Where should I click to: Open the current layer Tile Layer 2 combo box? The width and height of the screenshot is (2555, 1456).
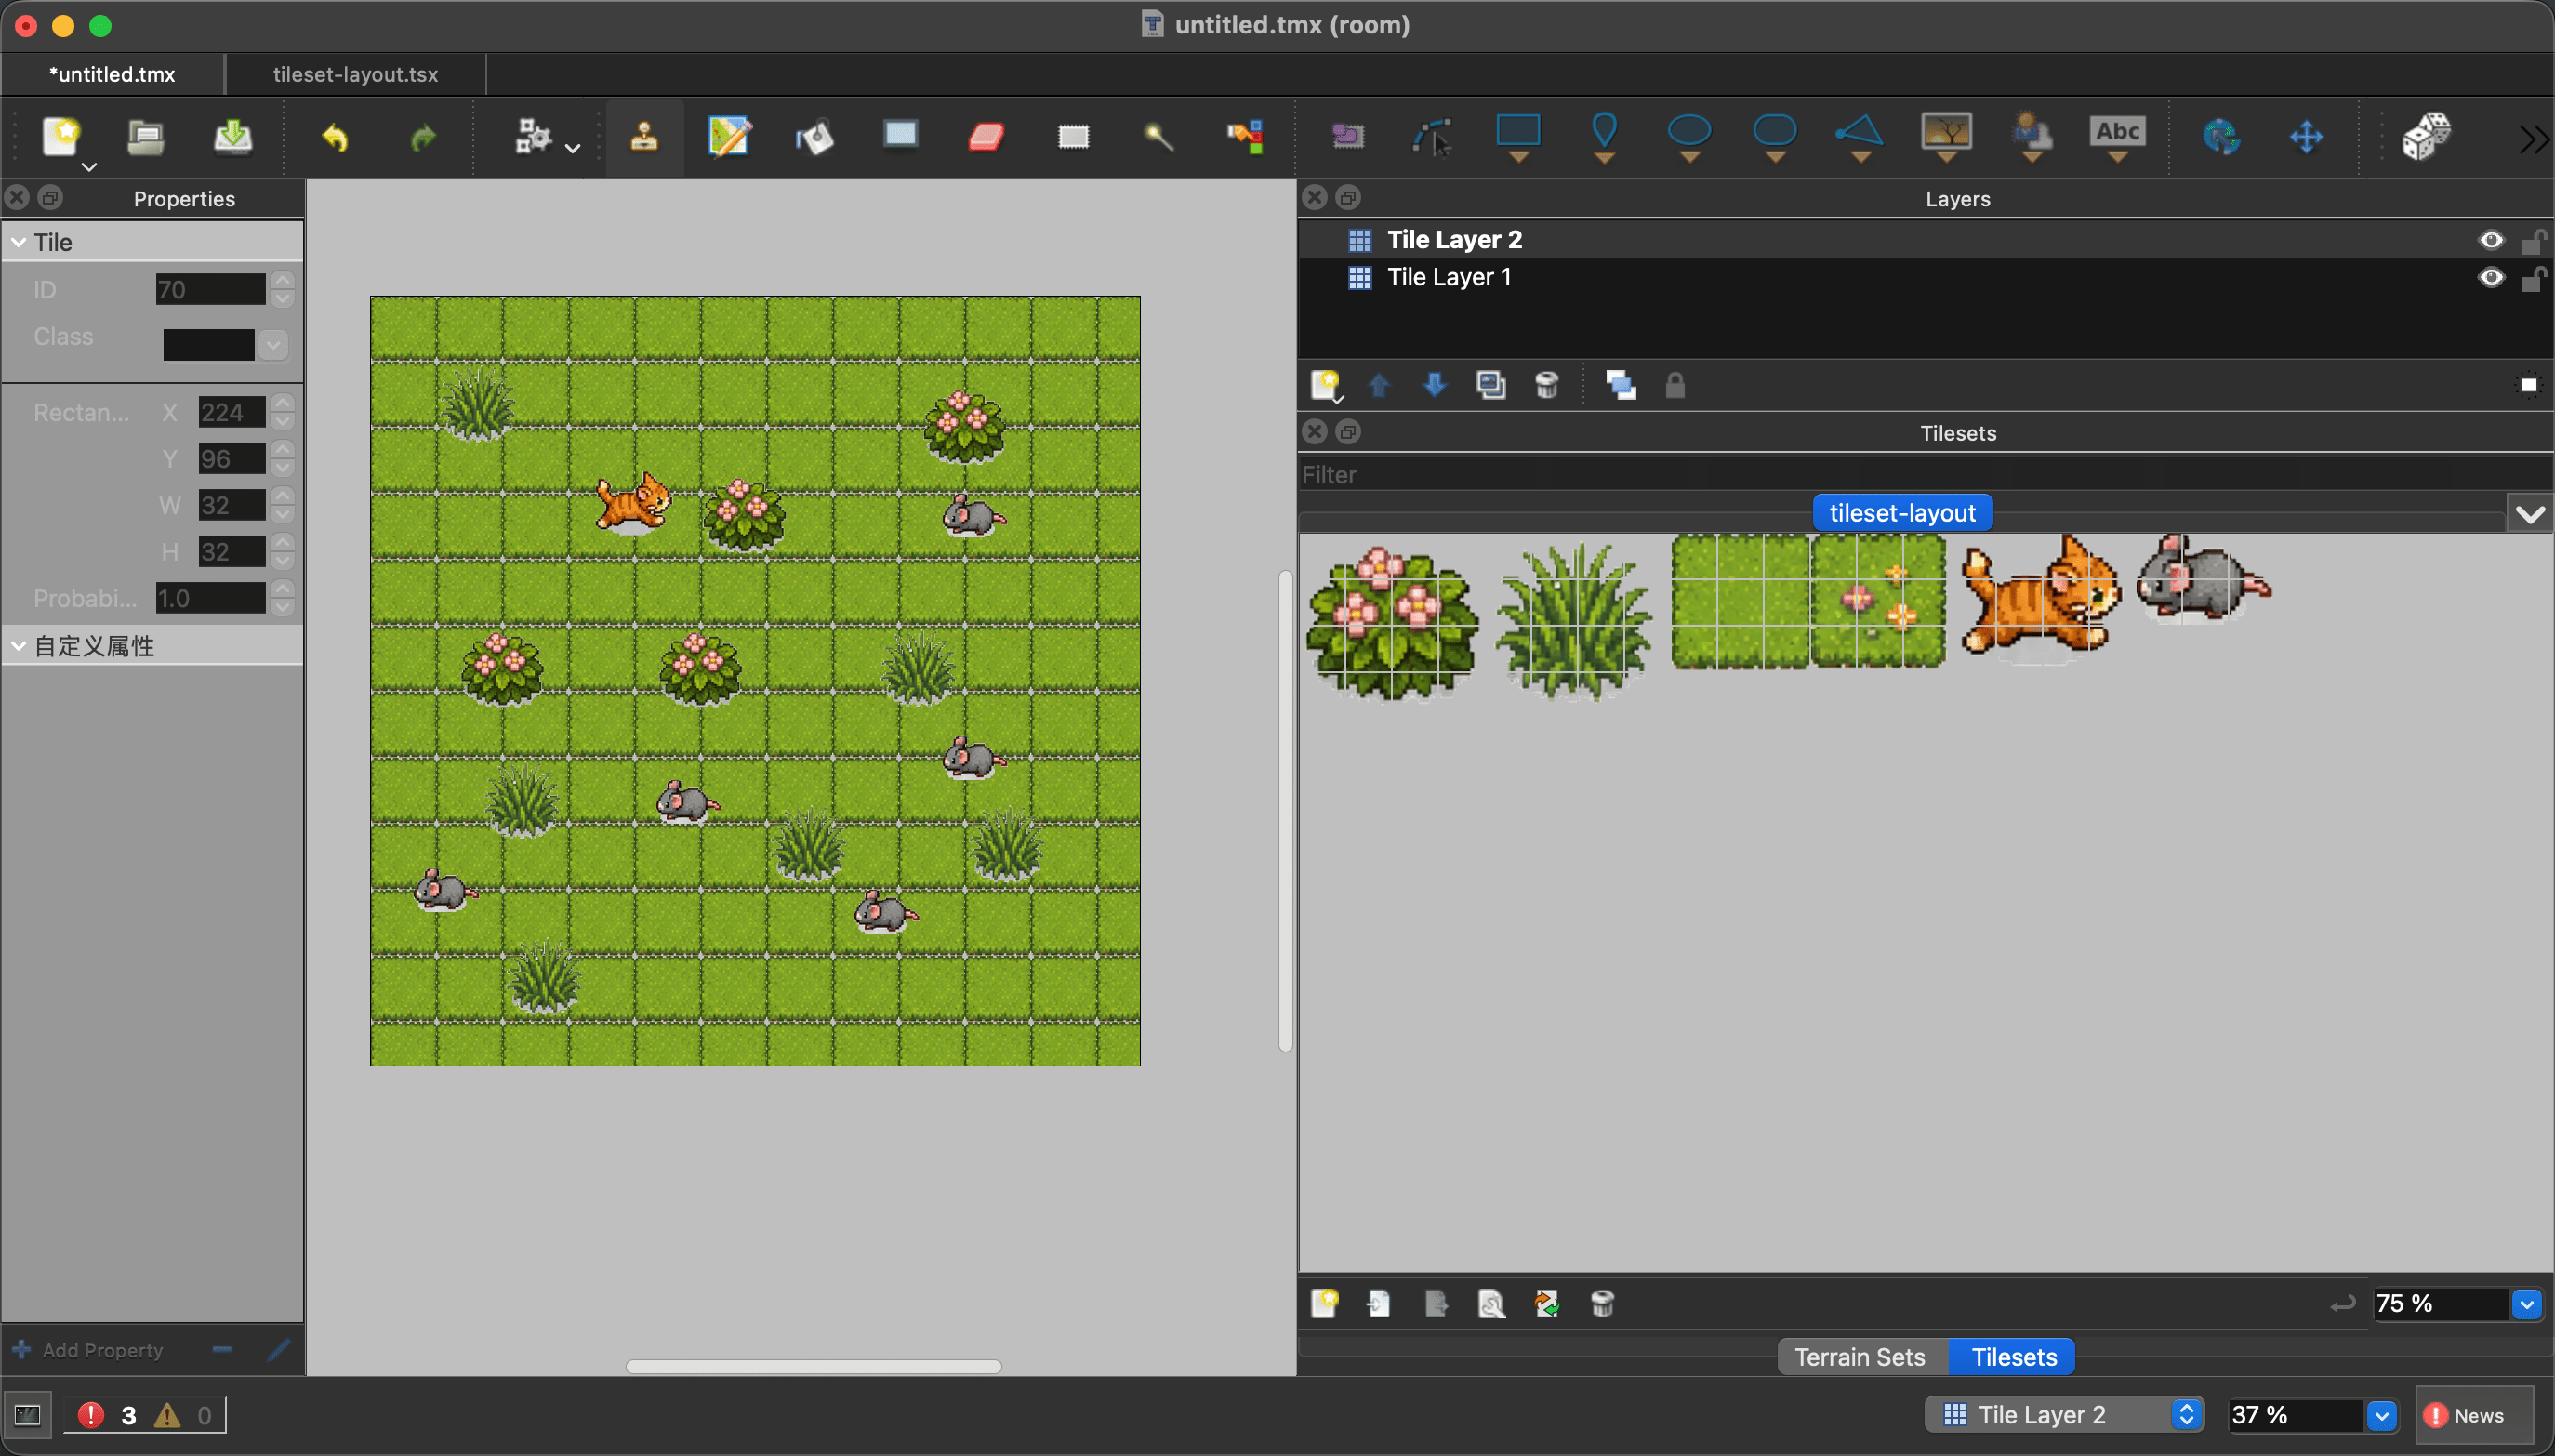[x=2063, y=1414]
